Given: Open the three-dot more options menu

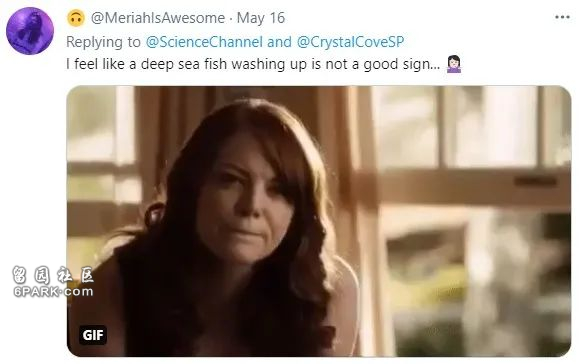Looking at the screenshot, I should 562,17.
